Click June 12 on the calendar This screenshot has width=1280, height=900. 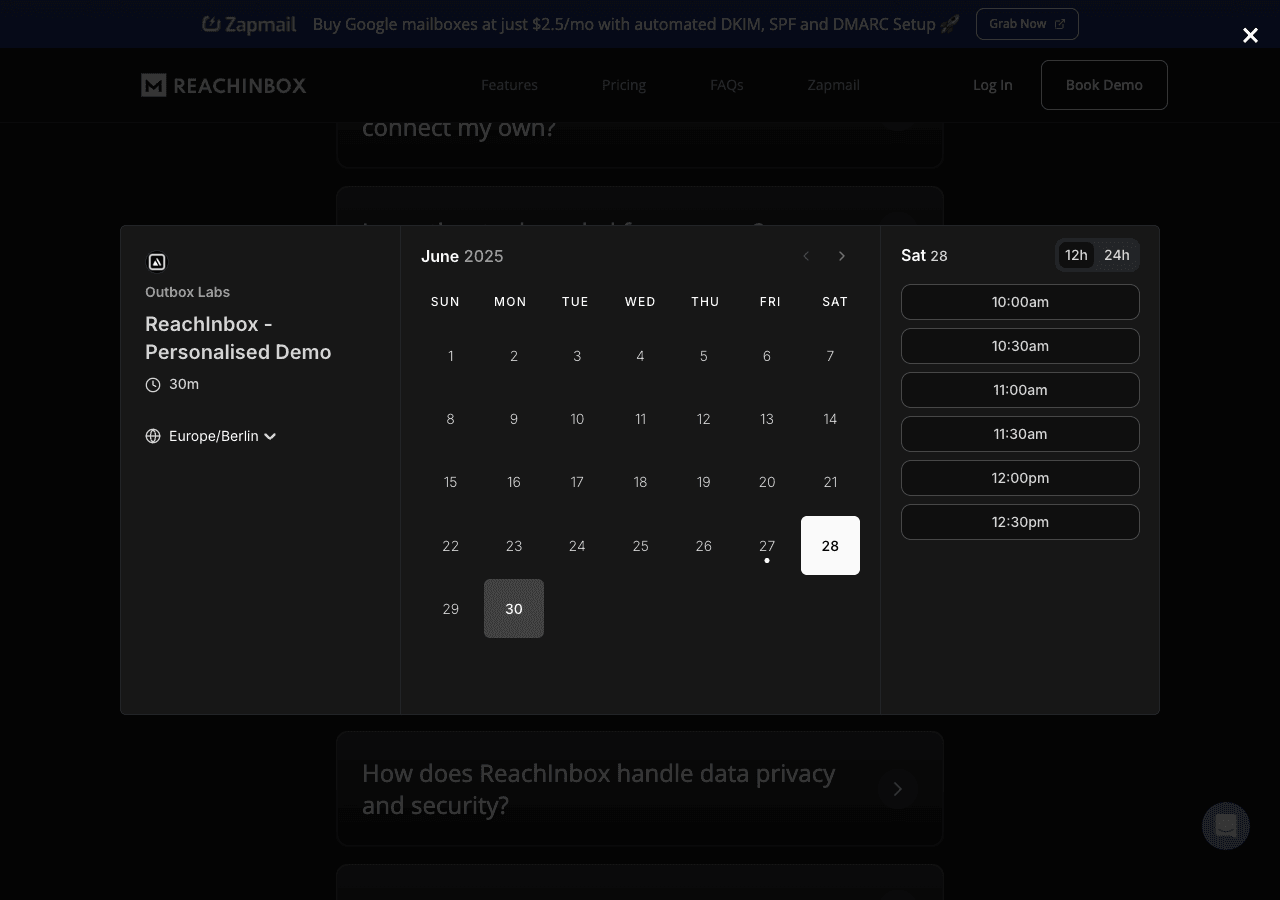[x=704, y=419]
